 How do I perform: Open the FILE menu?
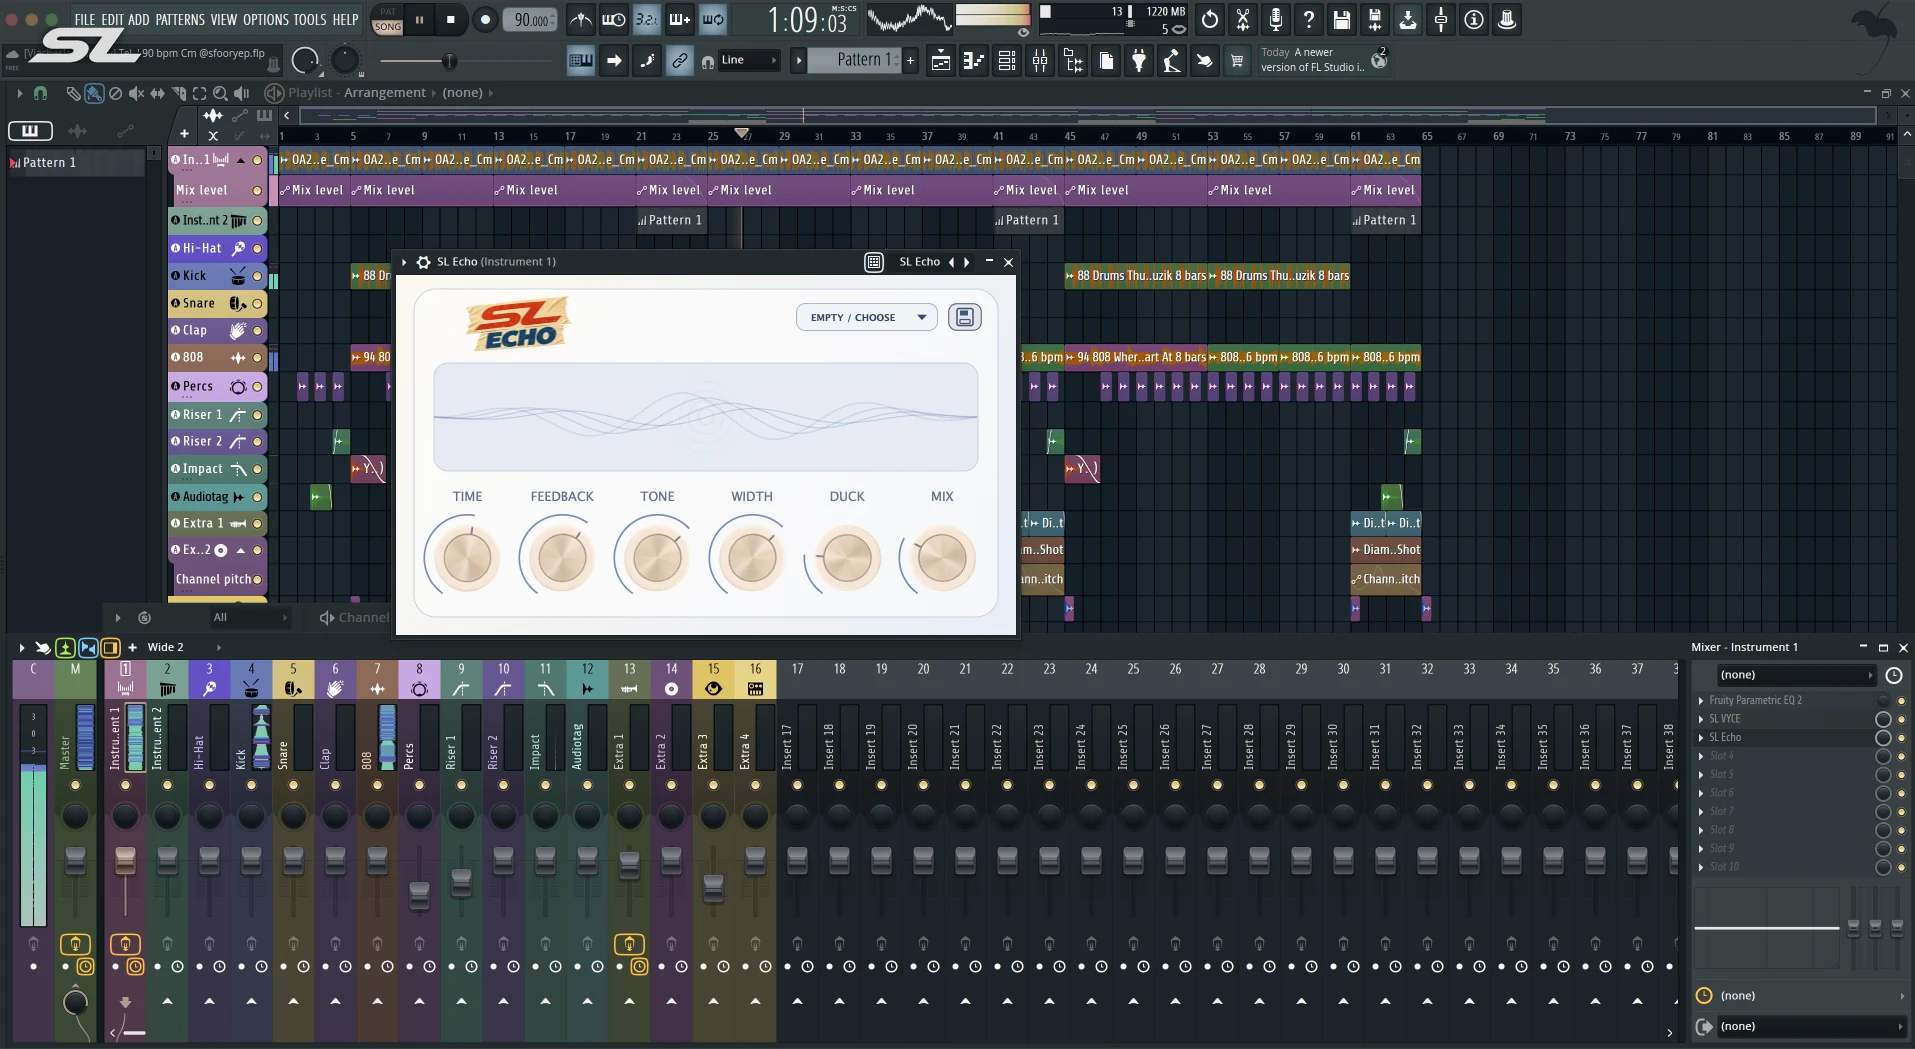[x=85, y=19]
